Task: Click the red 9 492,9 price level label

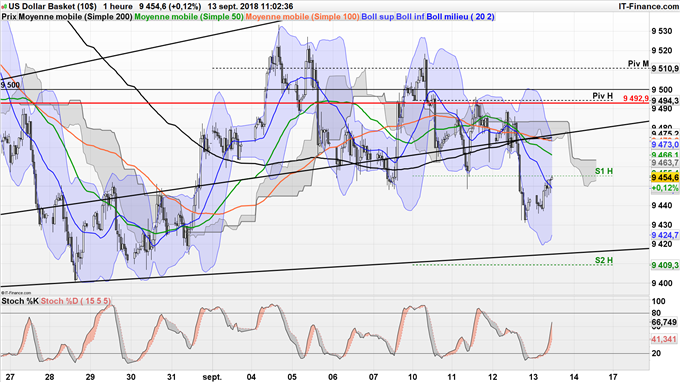Action: tap(636, 98)
